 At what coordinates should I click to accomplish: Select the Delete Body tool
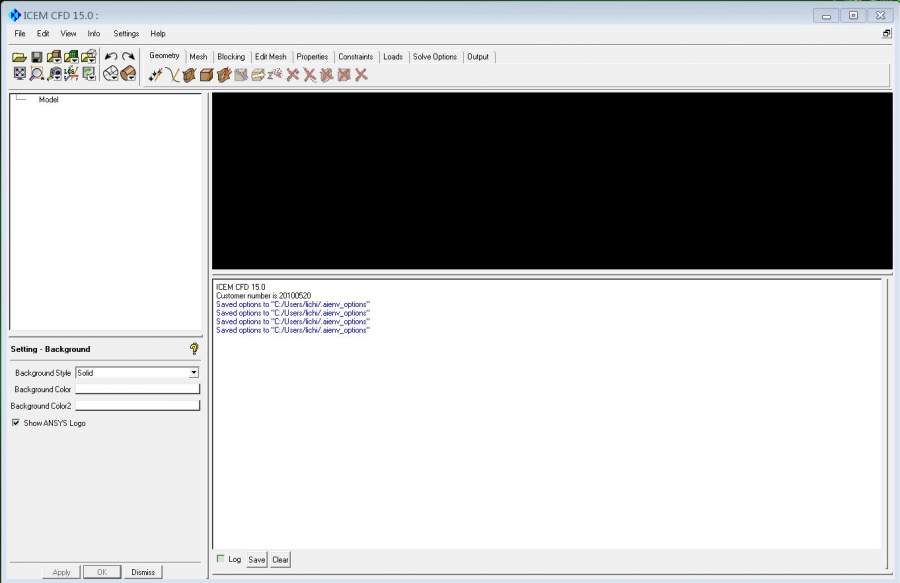pyautogui.click(x=344, y=75)
